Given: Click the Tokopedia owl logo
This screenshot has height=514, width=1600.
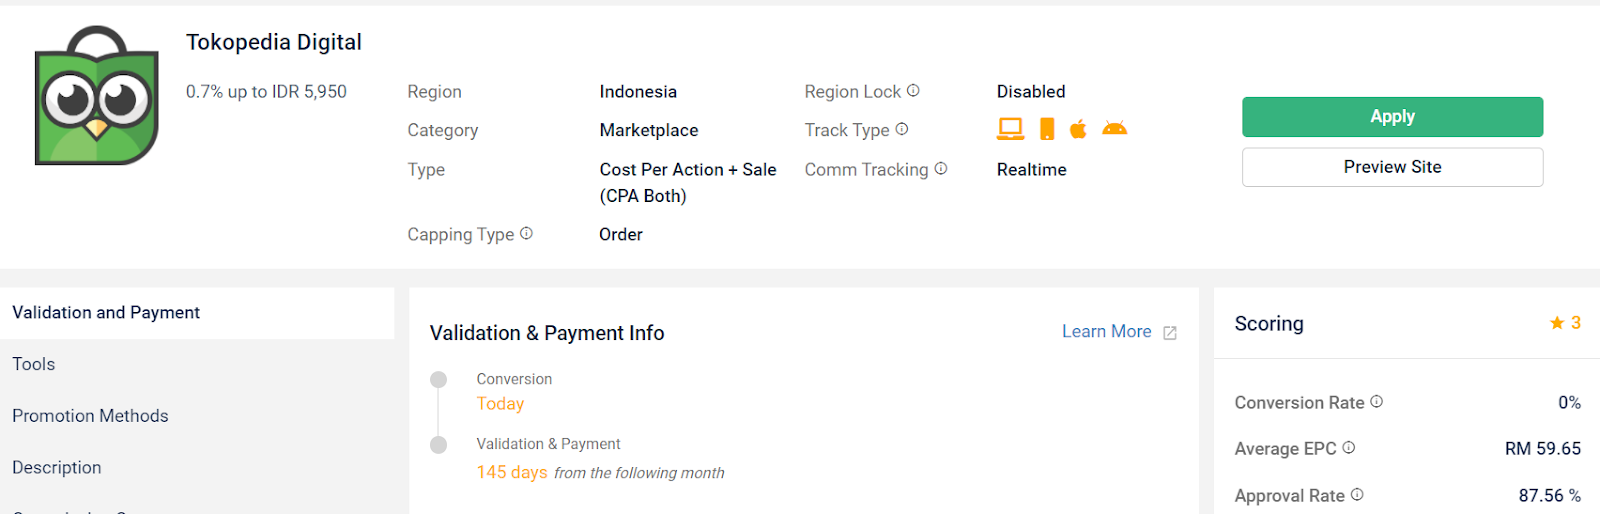Looking at the screenshot, I should click(97, 96).
